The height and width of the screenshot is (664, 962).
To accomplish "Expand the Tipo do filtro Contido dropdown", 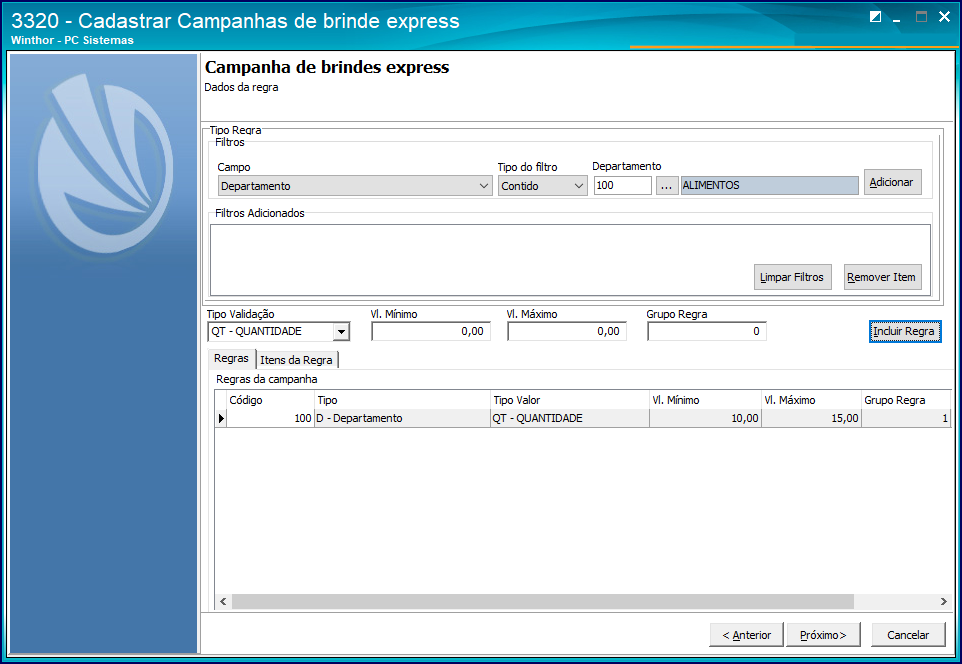I will tap(542, 186).
